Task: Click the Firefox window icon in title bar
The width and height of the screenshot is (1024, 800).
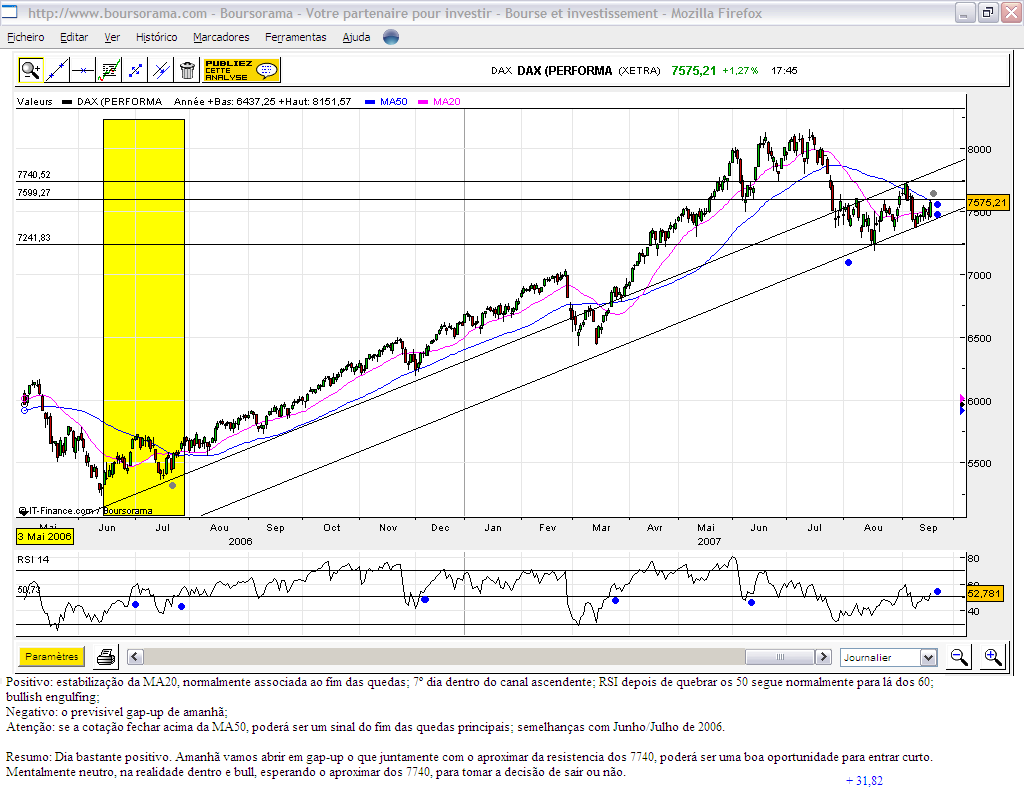Action: tap(10, 12)
